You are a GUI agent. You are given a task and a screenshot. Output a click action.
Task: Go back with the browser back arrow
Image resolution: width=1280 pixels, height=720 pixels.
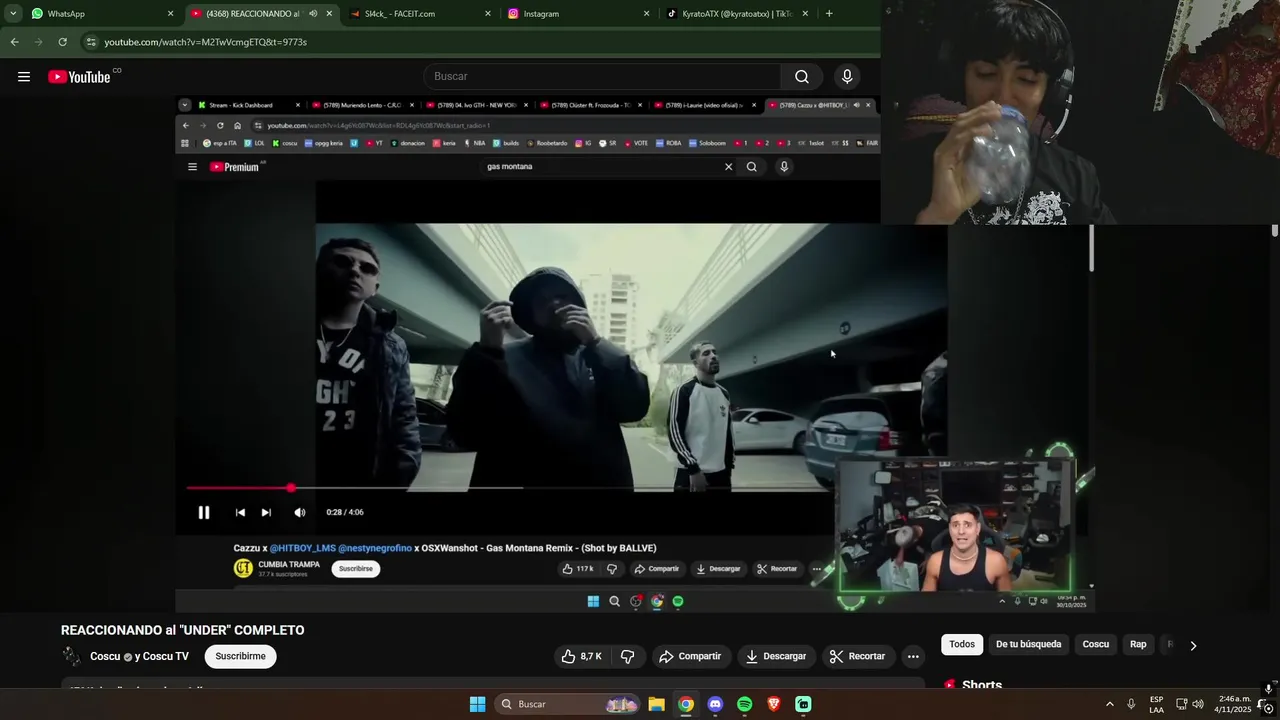coord(14,42)
